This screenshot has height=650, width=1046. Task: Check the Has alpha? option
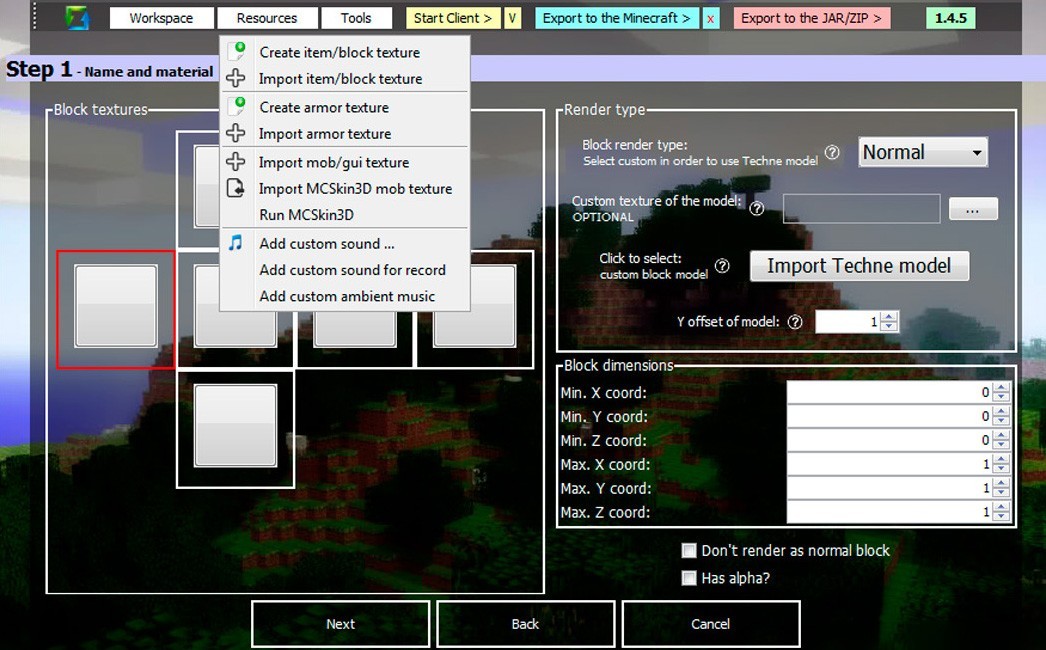pos(688,577)
